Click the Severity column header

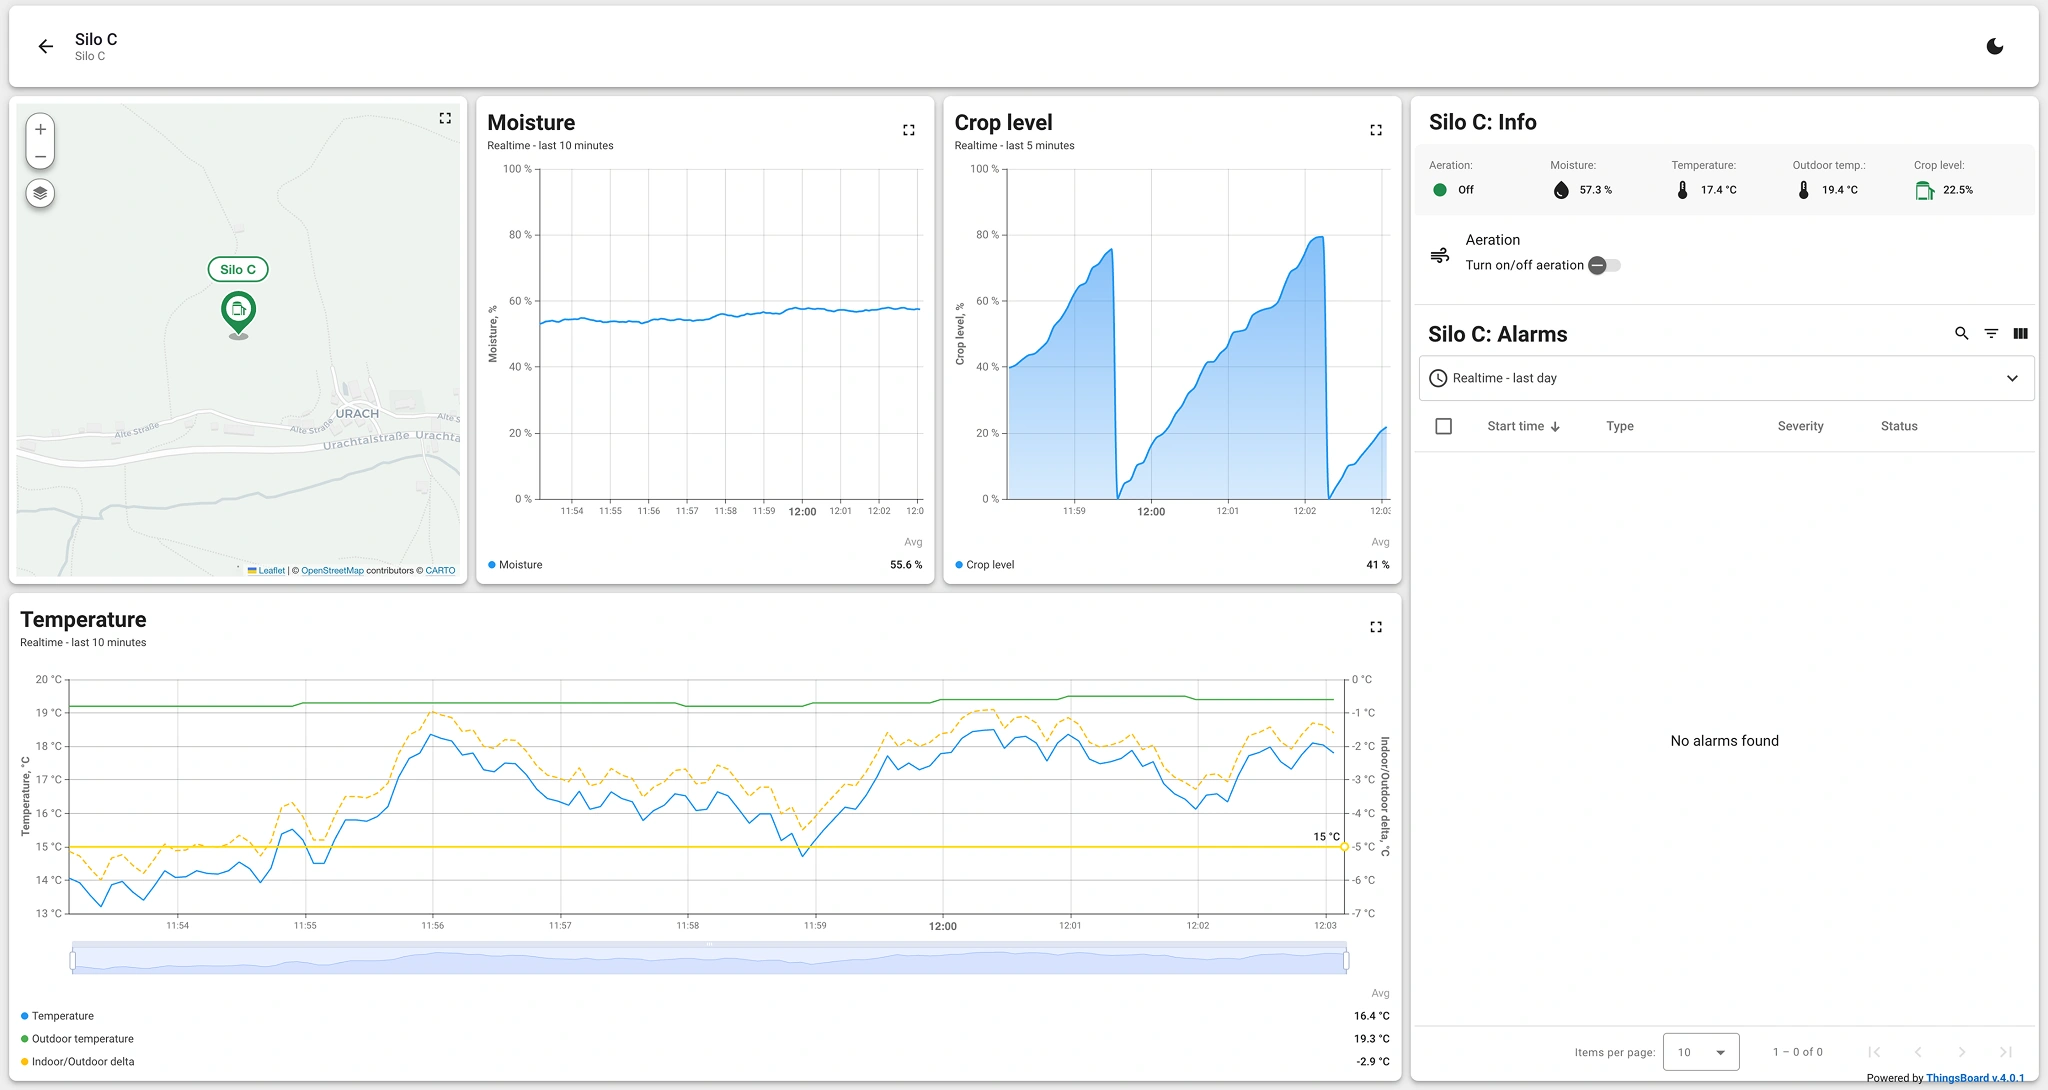(1800, 426)
